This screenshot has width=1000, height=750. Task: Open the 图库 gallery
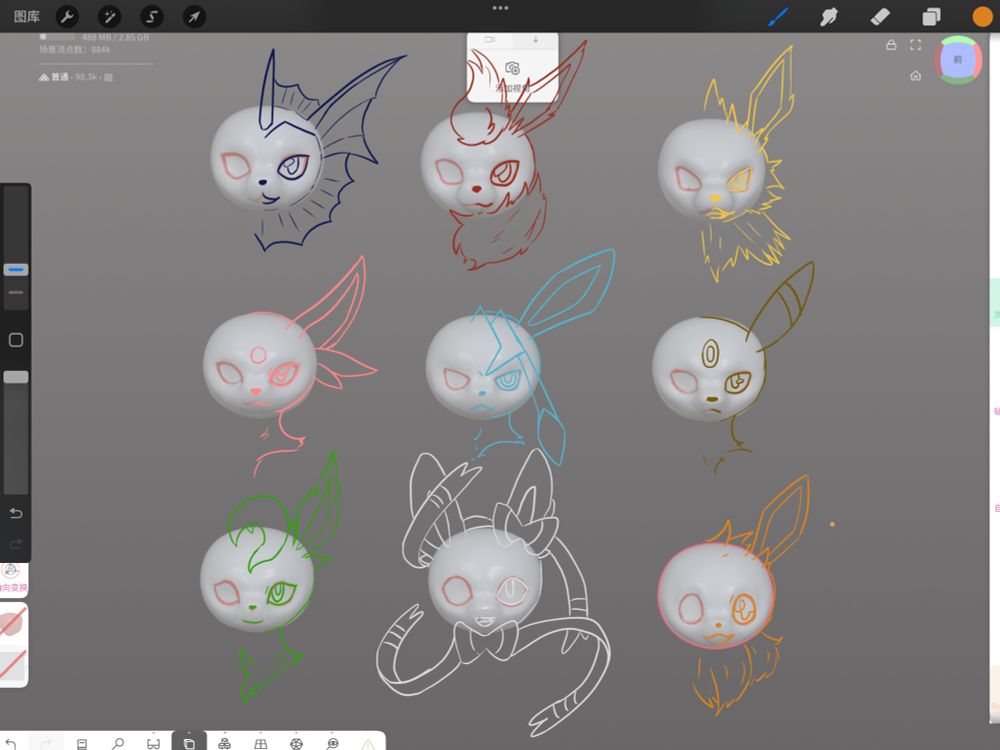point(27,17)
